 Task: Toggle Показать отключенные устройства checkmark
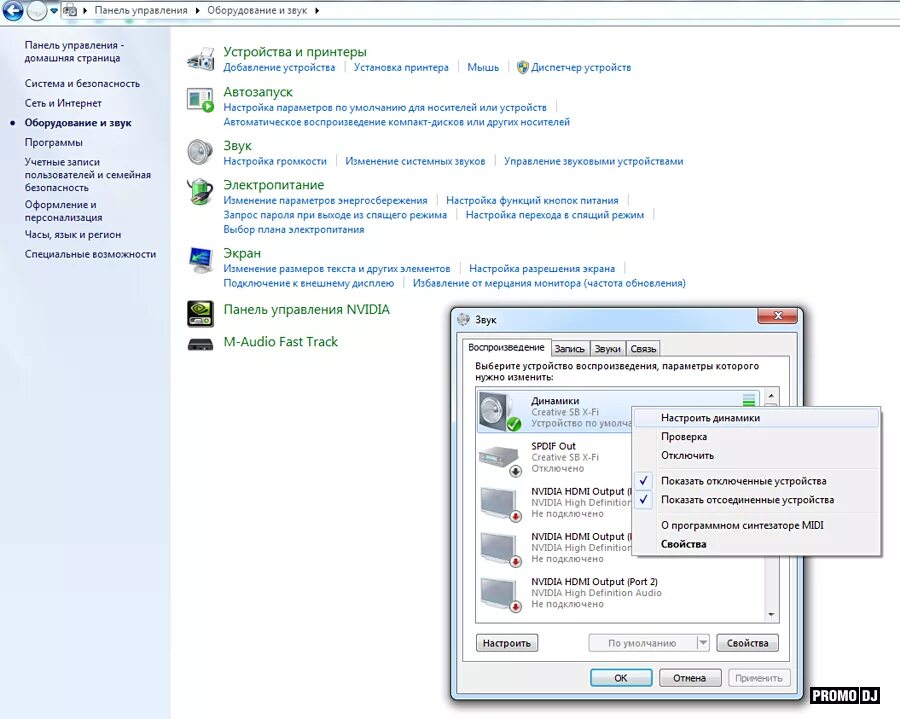643,481
